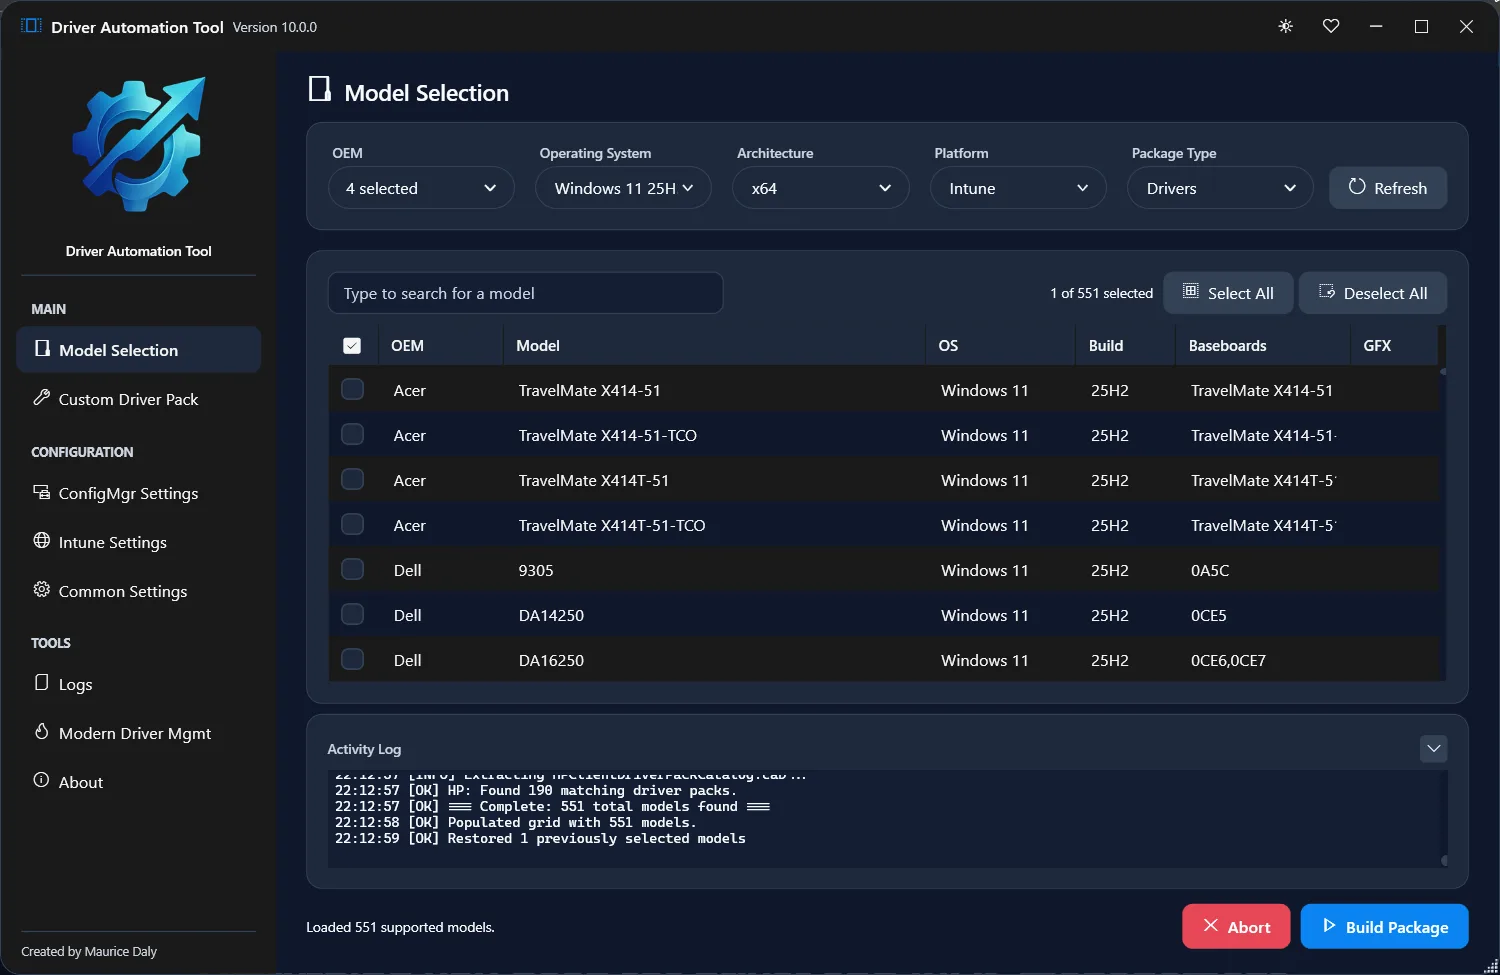Click the 0CE6,0CE7 baseboards cell

tap(1228, 660)
